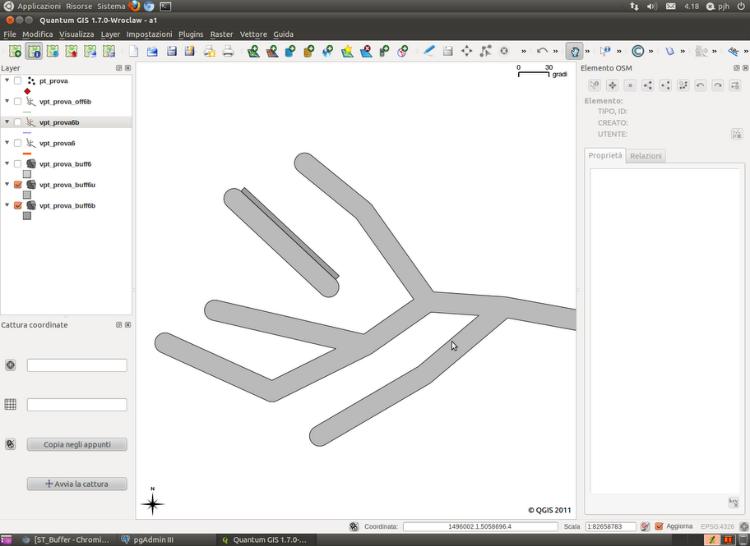Enable visibility of pt_prova layer
Viewport: 750px width, 546px height.
point(18,81)
